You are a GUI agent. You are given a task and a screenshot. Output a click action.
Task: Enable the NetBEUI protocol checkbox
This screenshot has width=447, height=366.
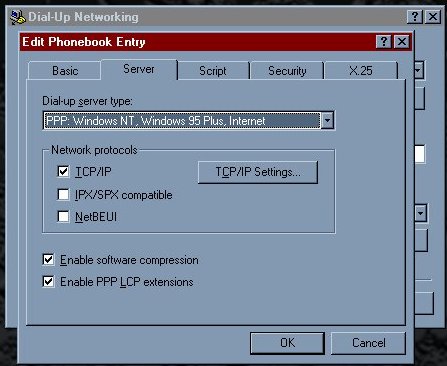tap(63, 217)
